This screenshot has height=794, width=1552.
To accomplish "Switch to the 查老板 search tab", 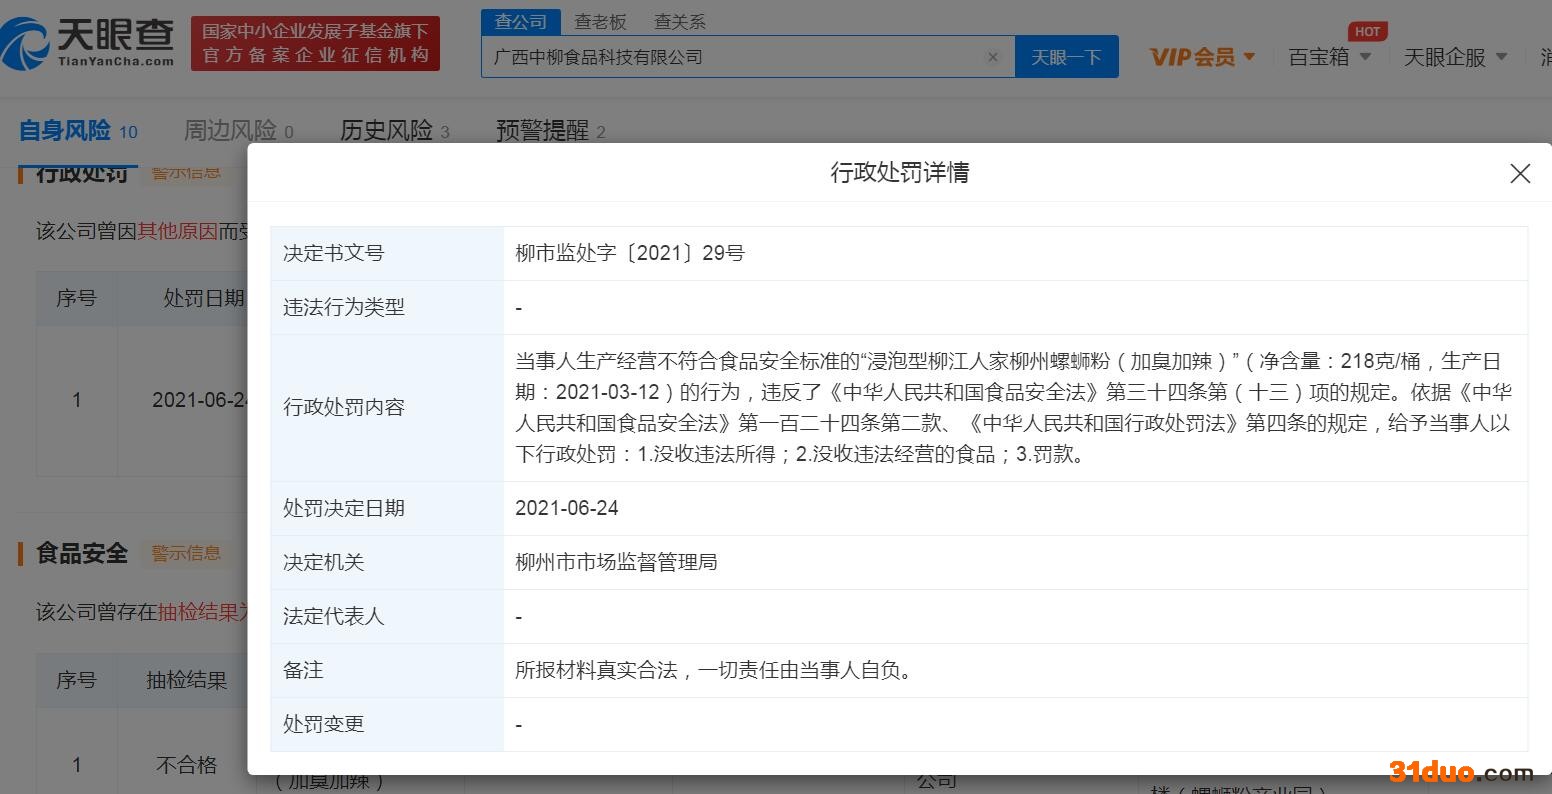I will pos(600,21).
